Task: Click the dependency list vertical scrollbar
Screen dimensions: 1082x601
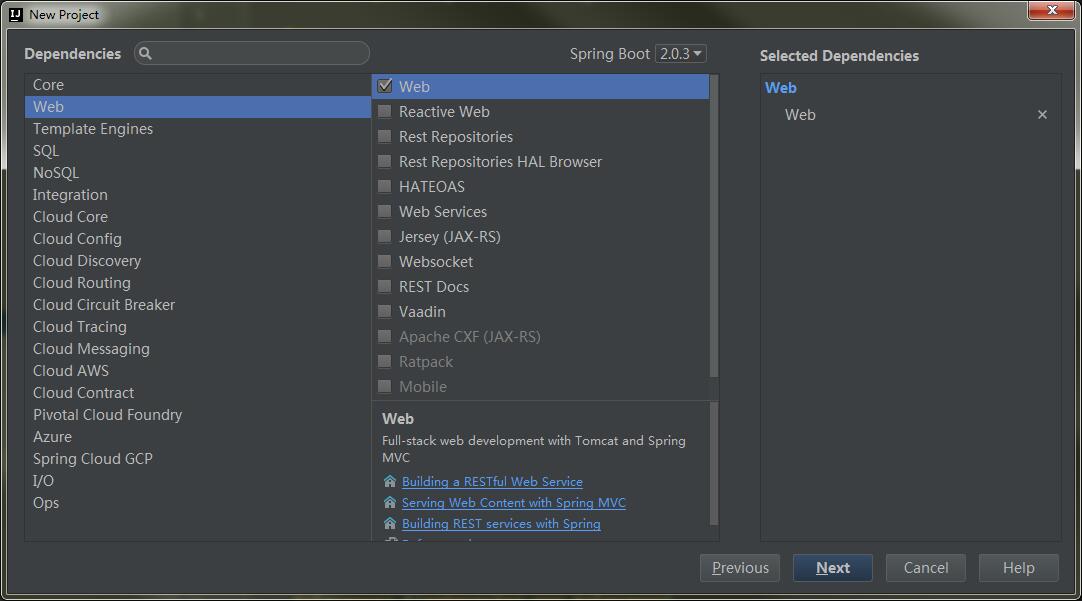Action: pyautogui.click(x=714, y=226)
